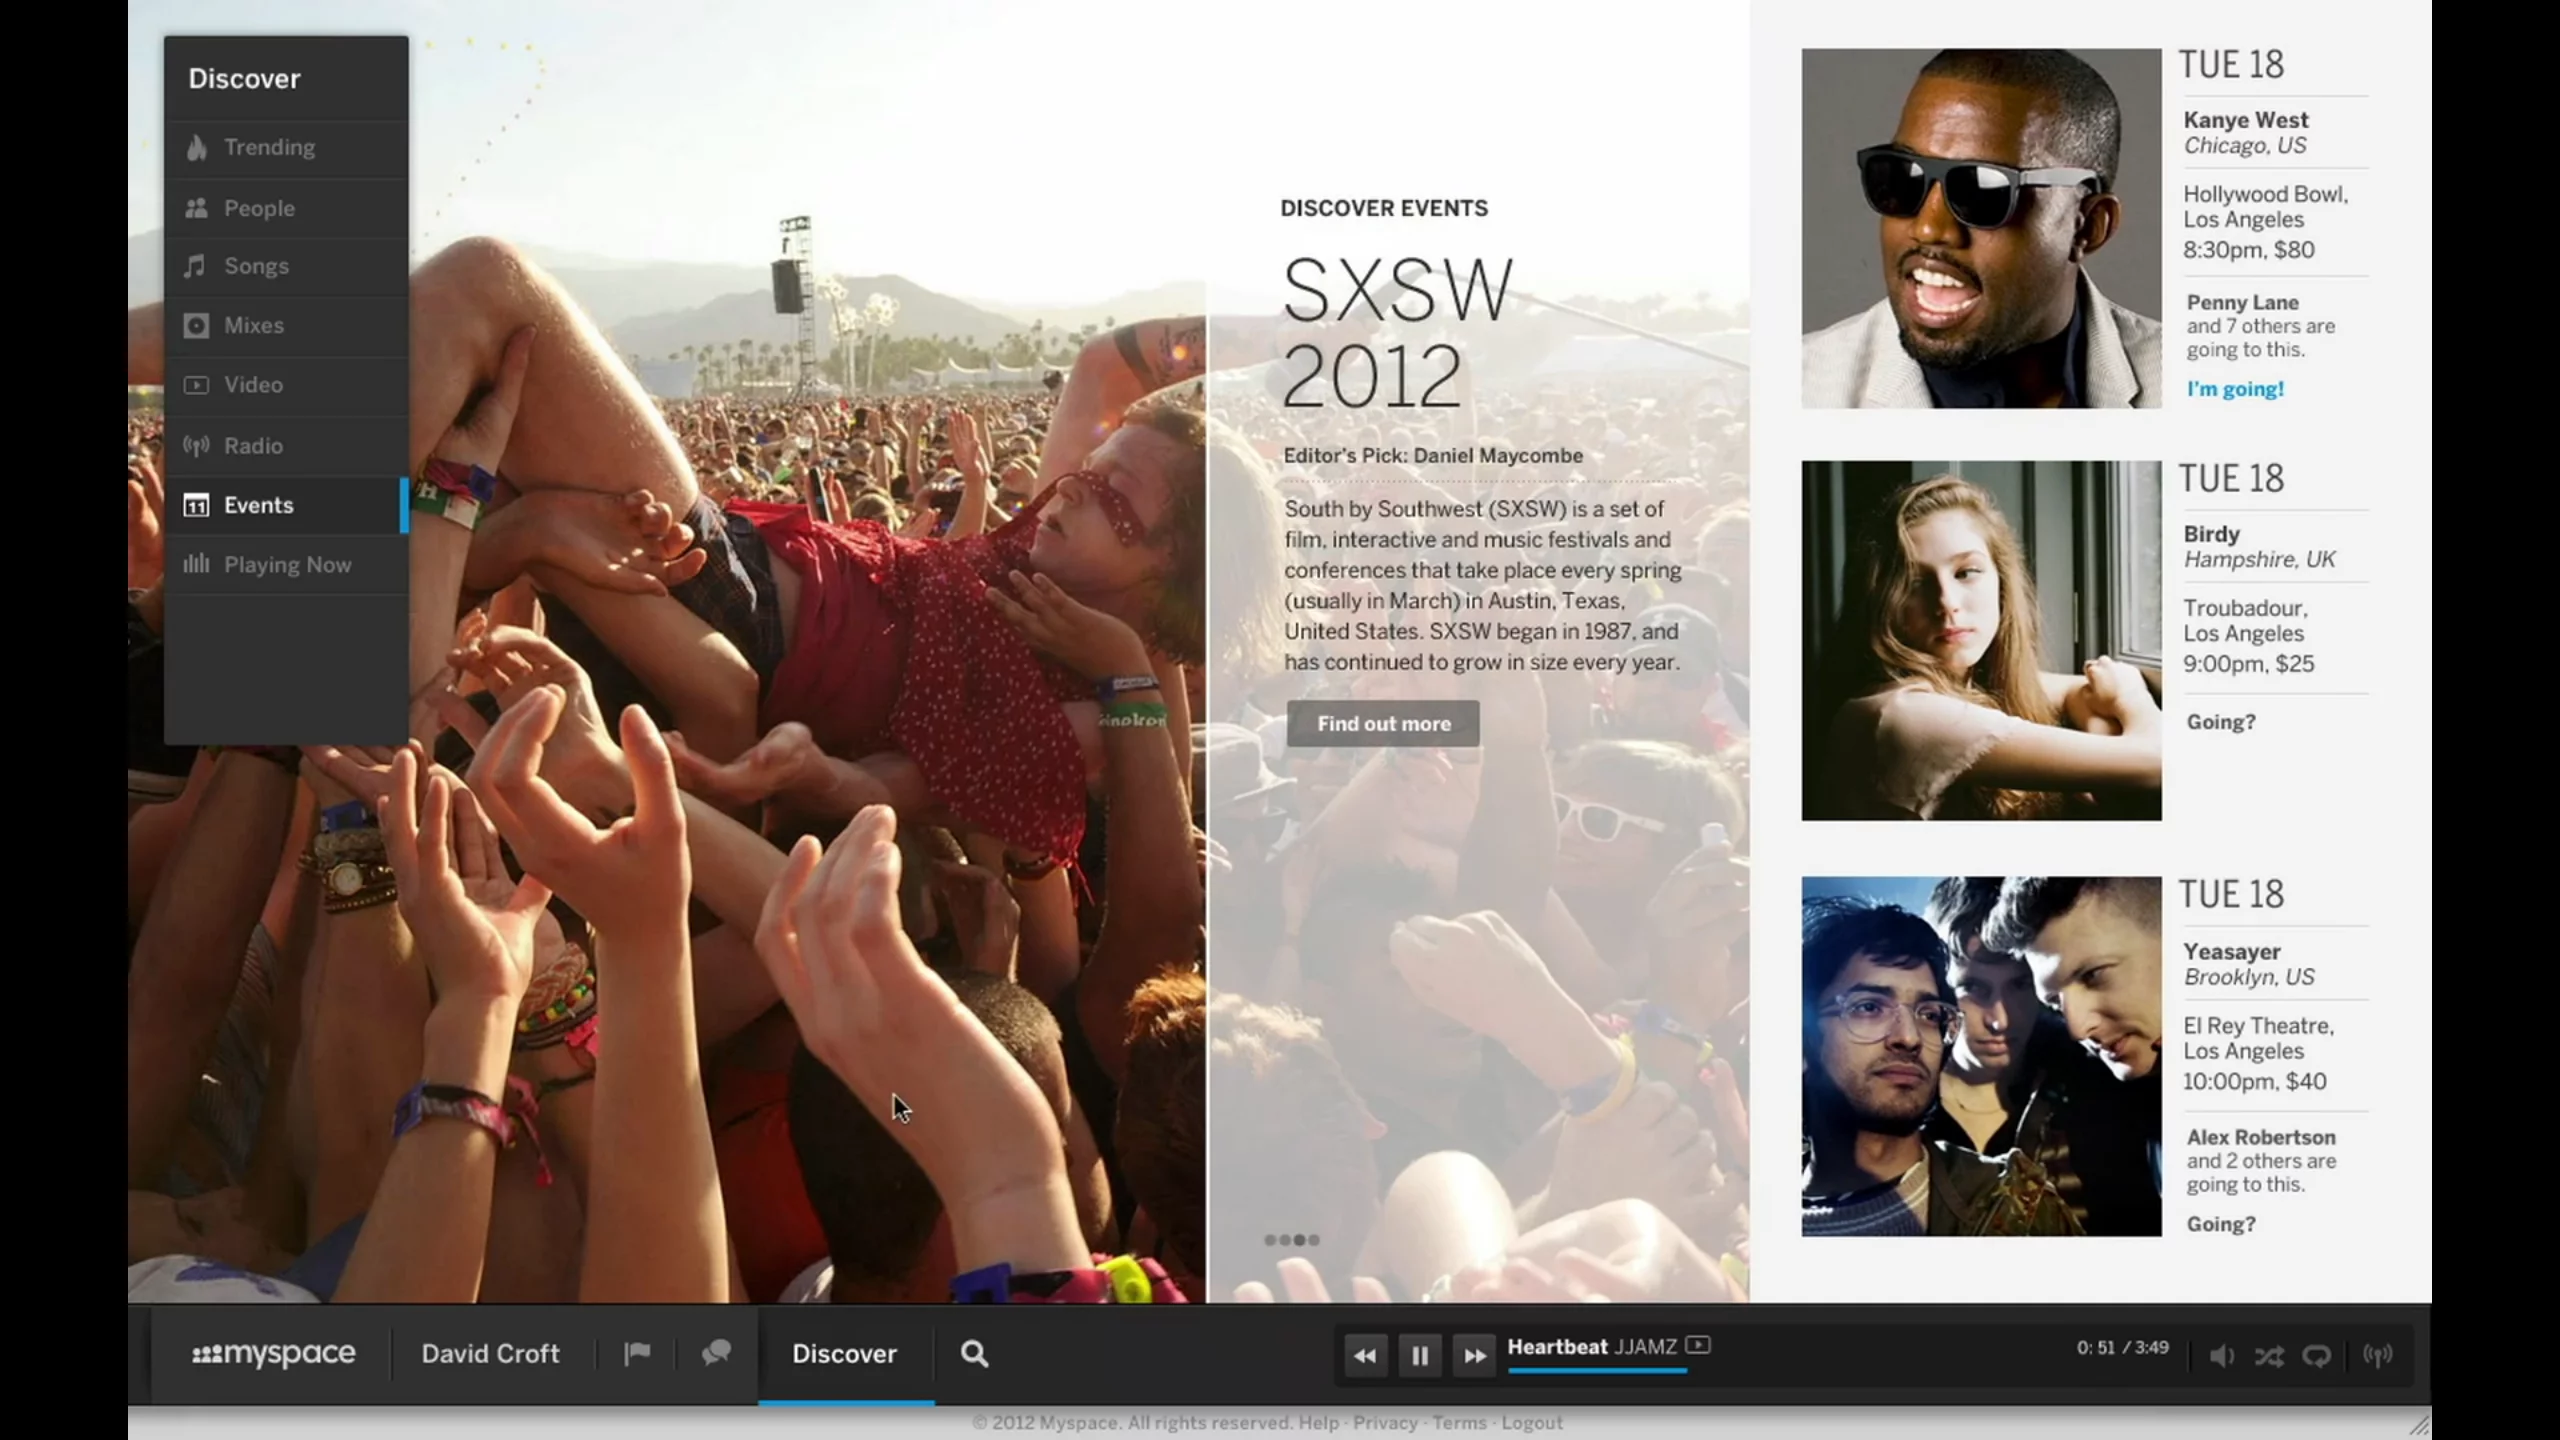Viewport: 2560px width, 1440px height.
Task: Switch to the Discover tab in bottom bar
Action: (845, 1353)
